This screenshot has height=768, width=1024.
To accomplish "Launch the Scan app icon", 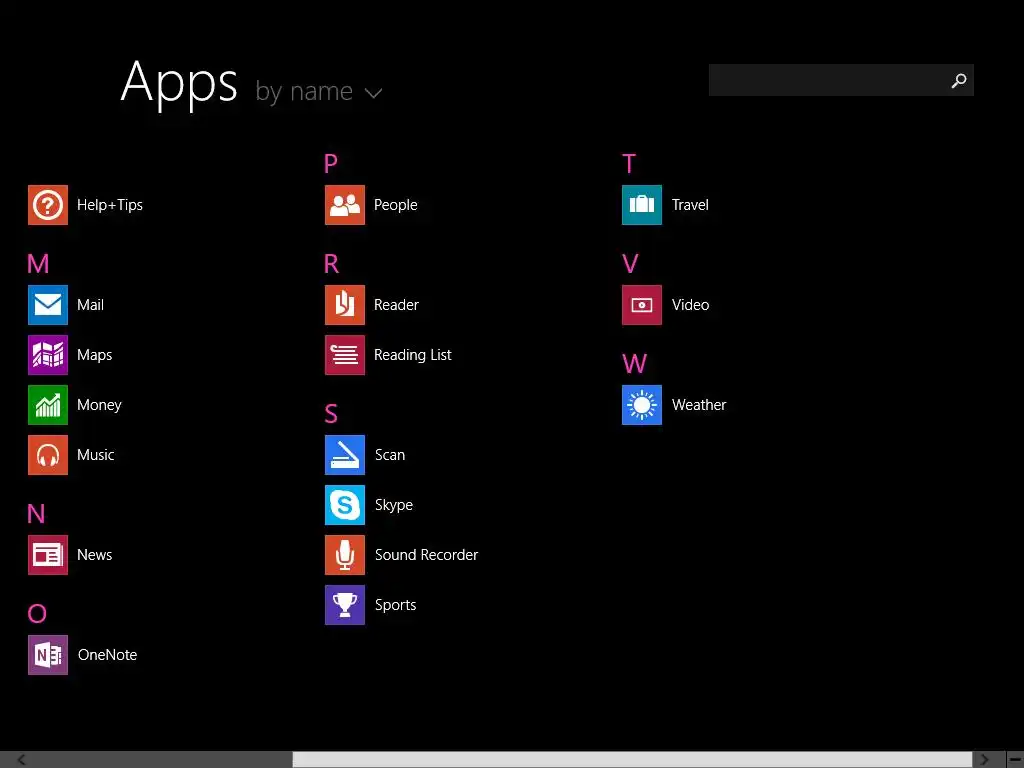I will coord(345,455).
